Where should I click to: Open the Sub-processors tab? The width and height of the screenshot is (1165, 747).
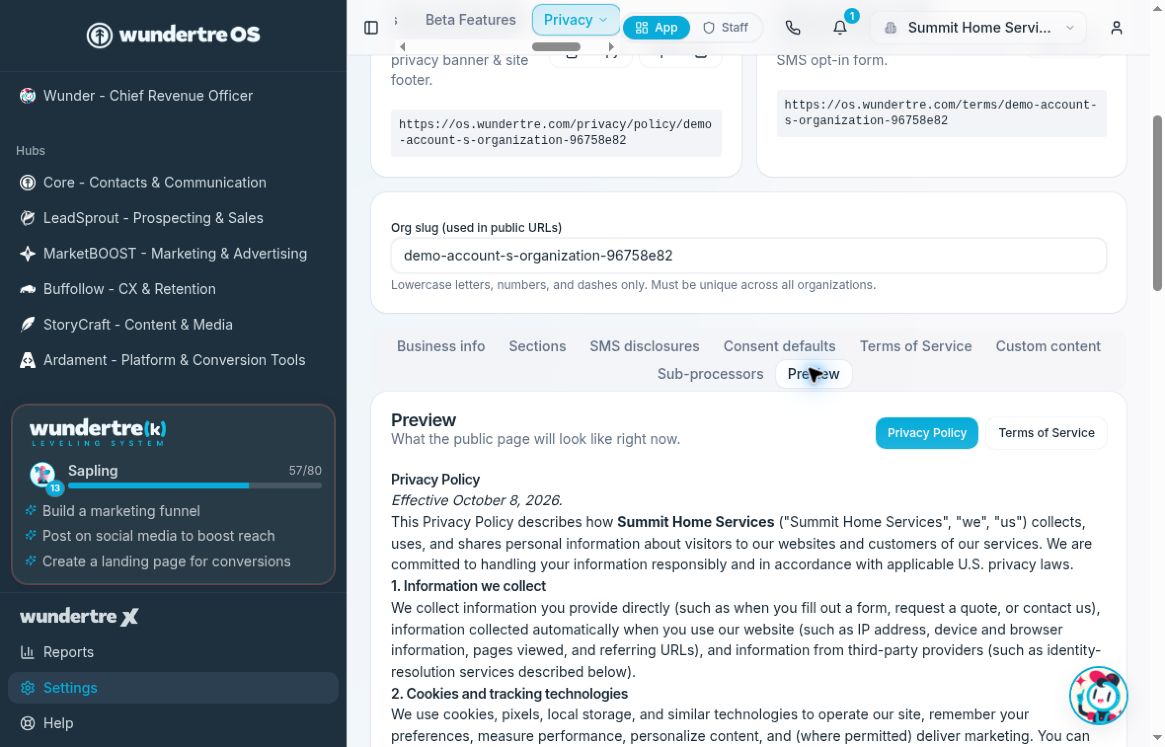pos(710,374)
